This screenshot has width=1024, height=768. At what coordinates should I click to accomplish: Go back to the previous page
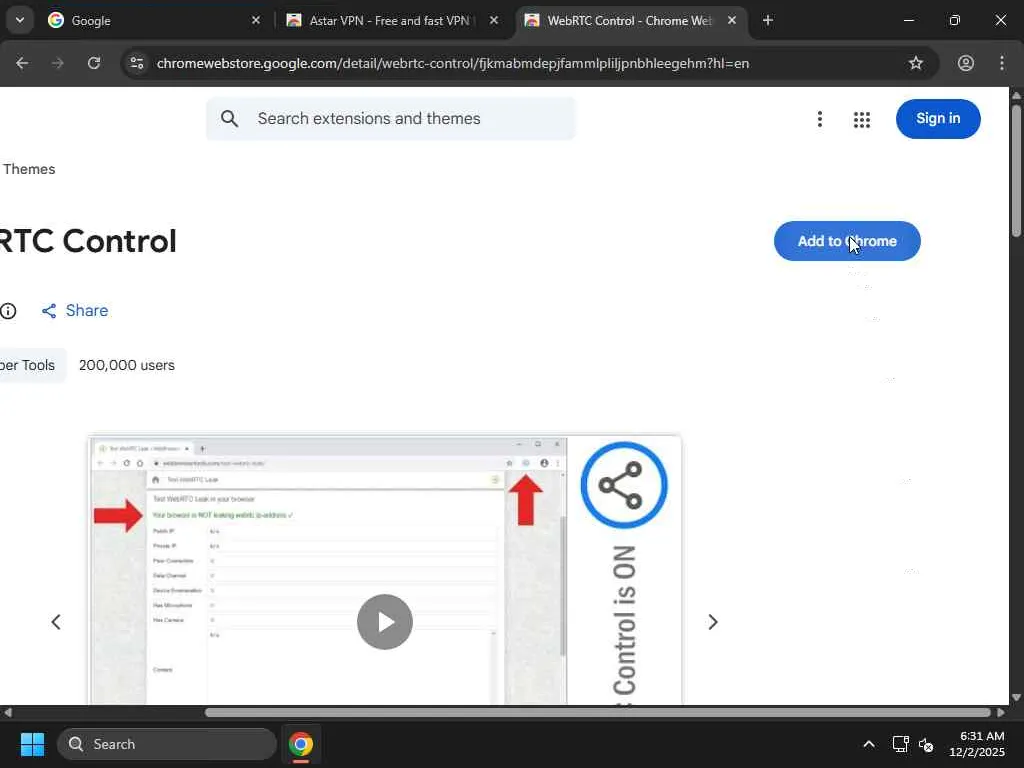tap(22, 63)
